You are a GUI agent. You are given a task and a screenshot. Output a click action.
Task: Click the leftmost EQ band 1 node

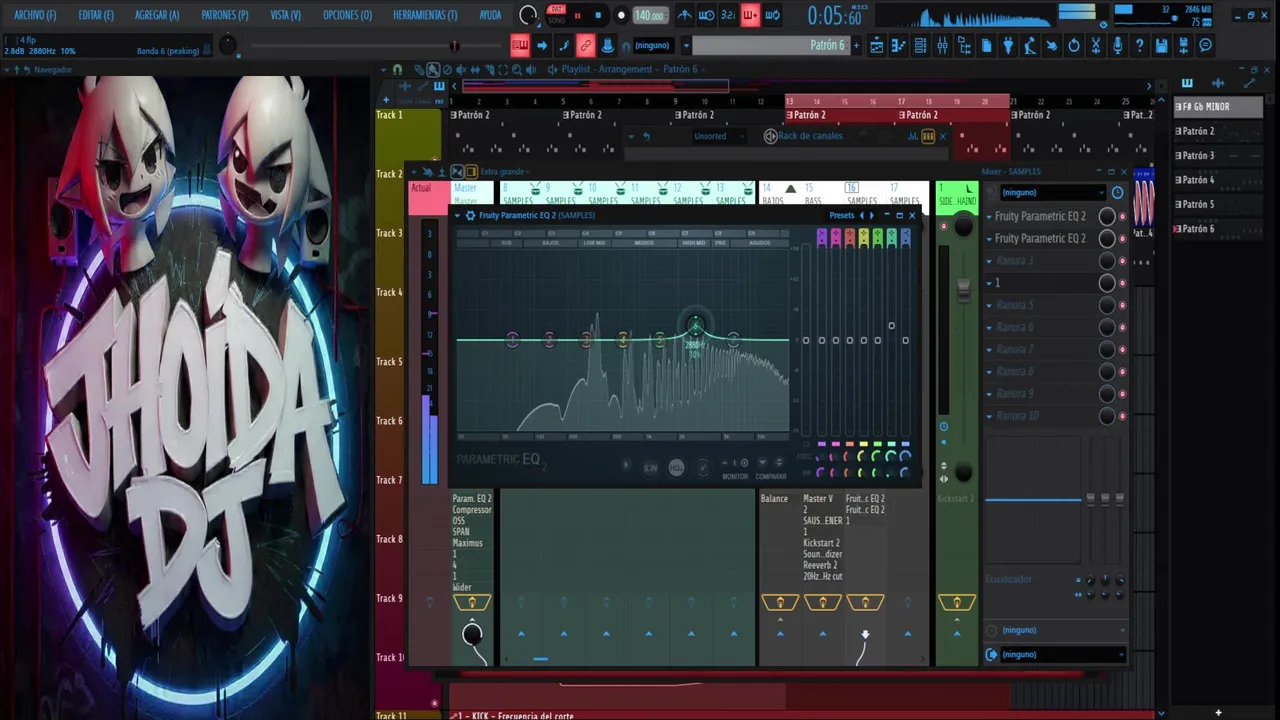pyautogui.click(x=512, y=340)
